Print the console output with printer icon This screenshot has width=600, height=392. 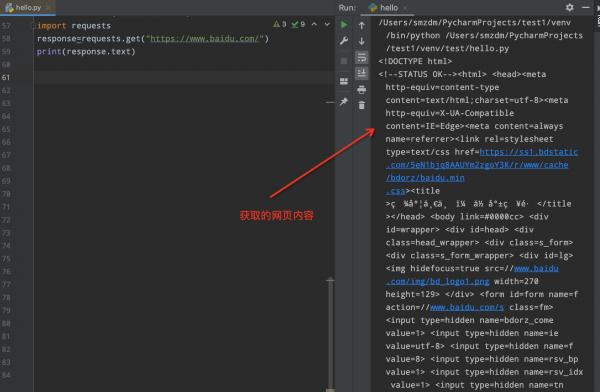click(x=362, y=90)
